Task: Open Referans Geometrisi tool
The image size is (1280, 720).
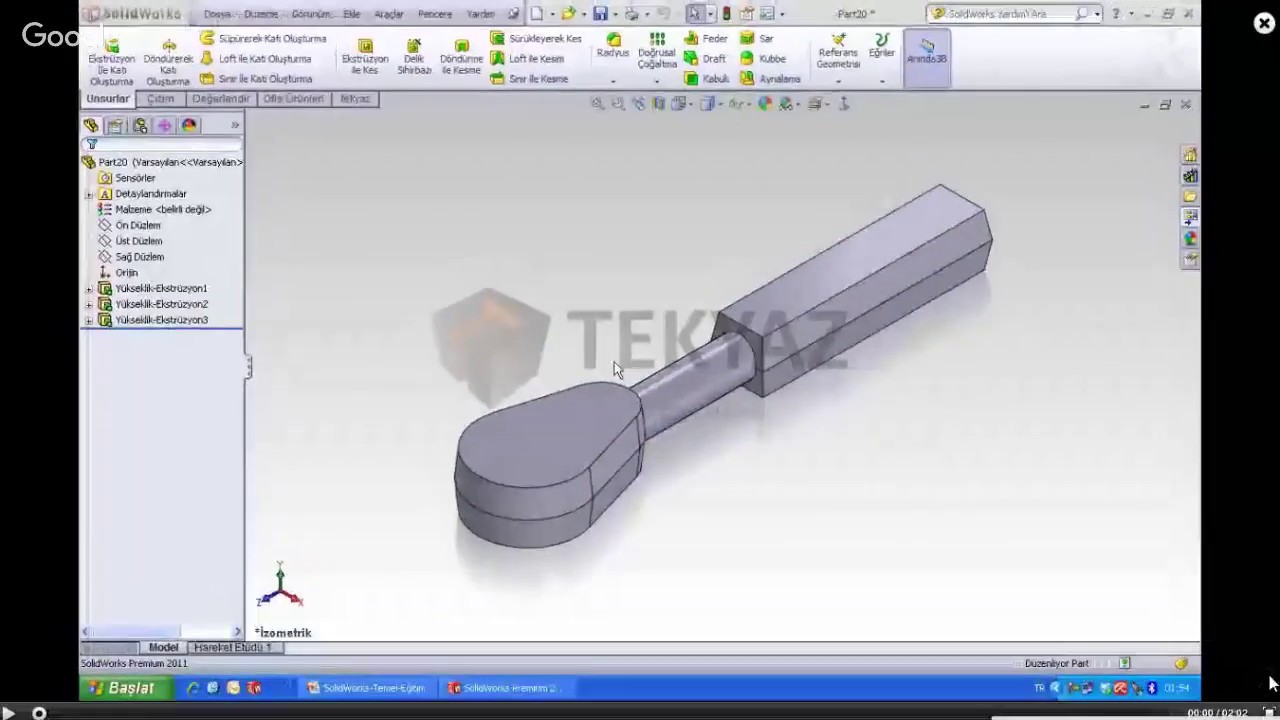Action: 838,51
